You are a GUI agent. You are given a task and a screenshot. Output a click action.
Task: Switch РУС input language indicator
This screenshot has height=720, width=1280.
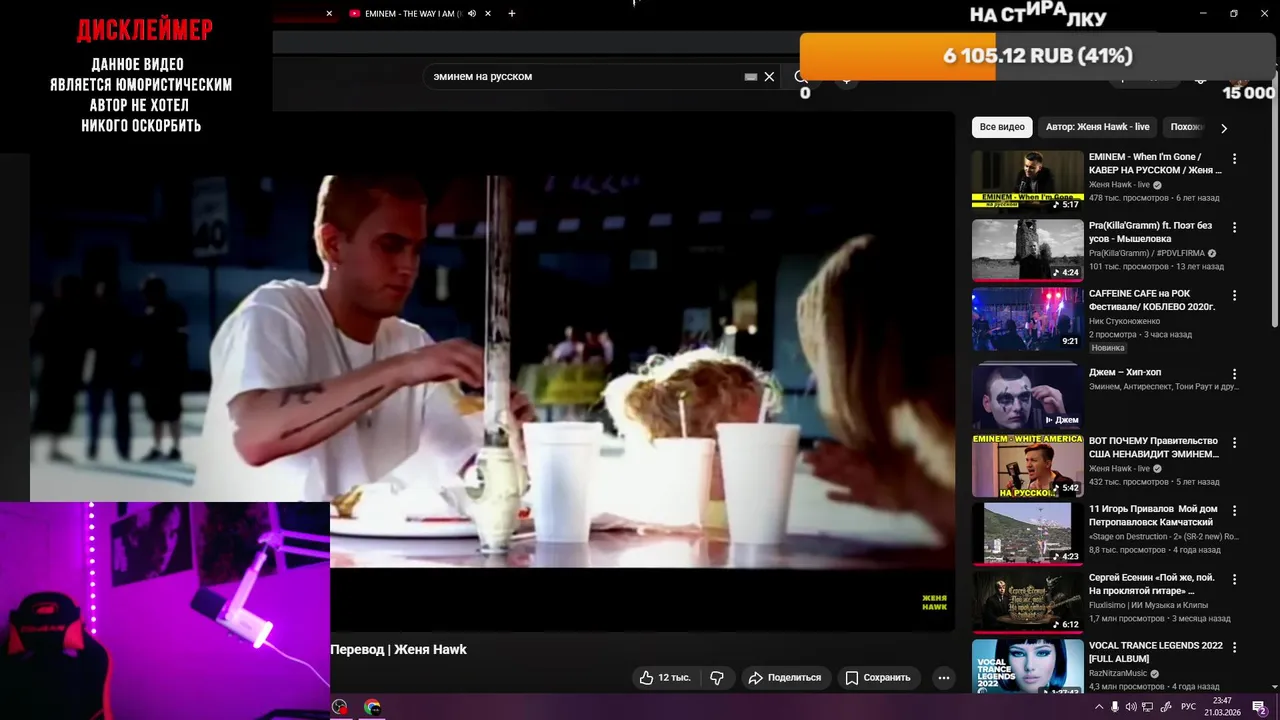(1188, 707)
